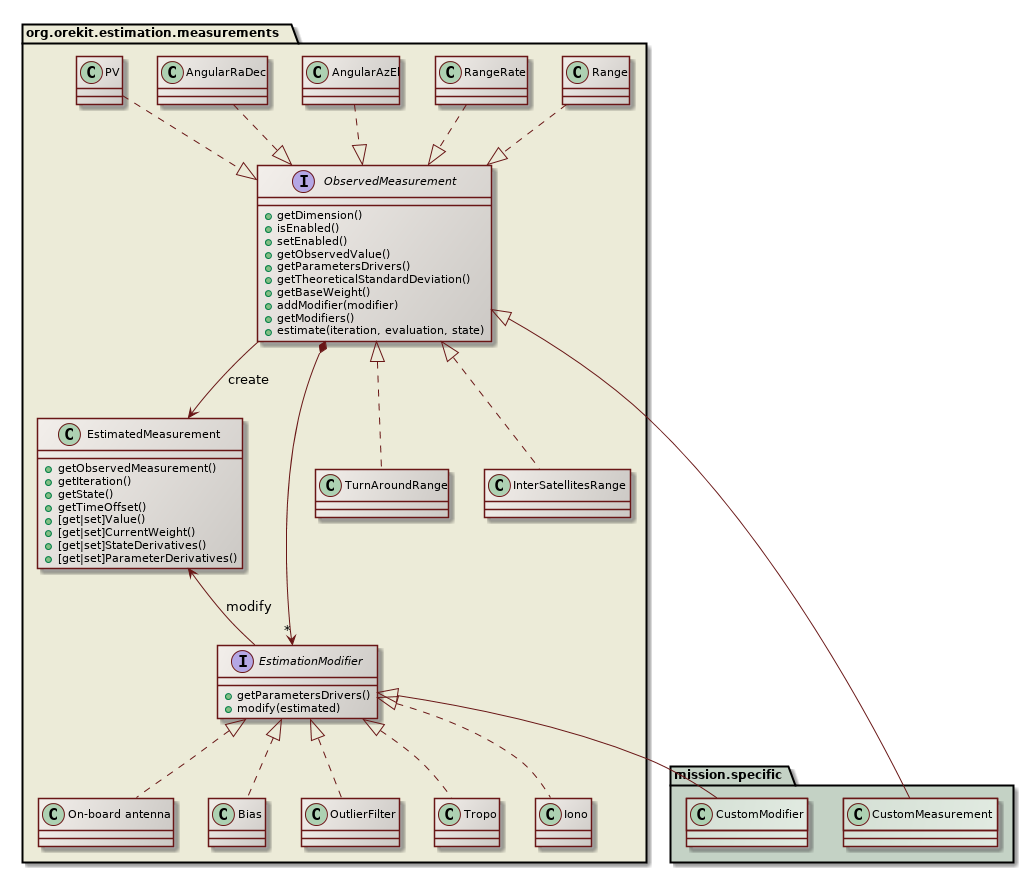Toggle visibility marker on modify(estimated) method
This screenshot has height=873, width=1034.
coord(231,707)
